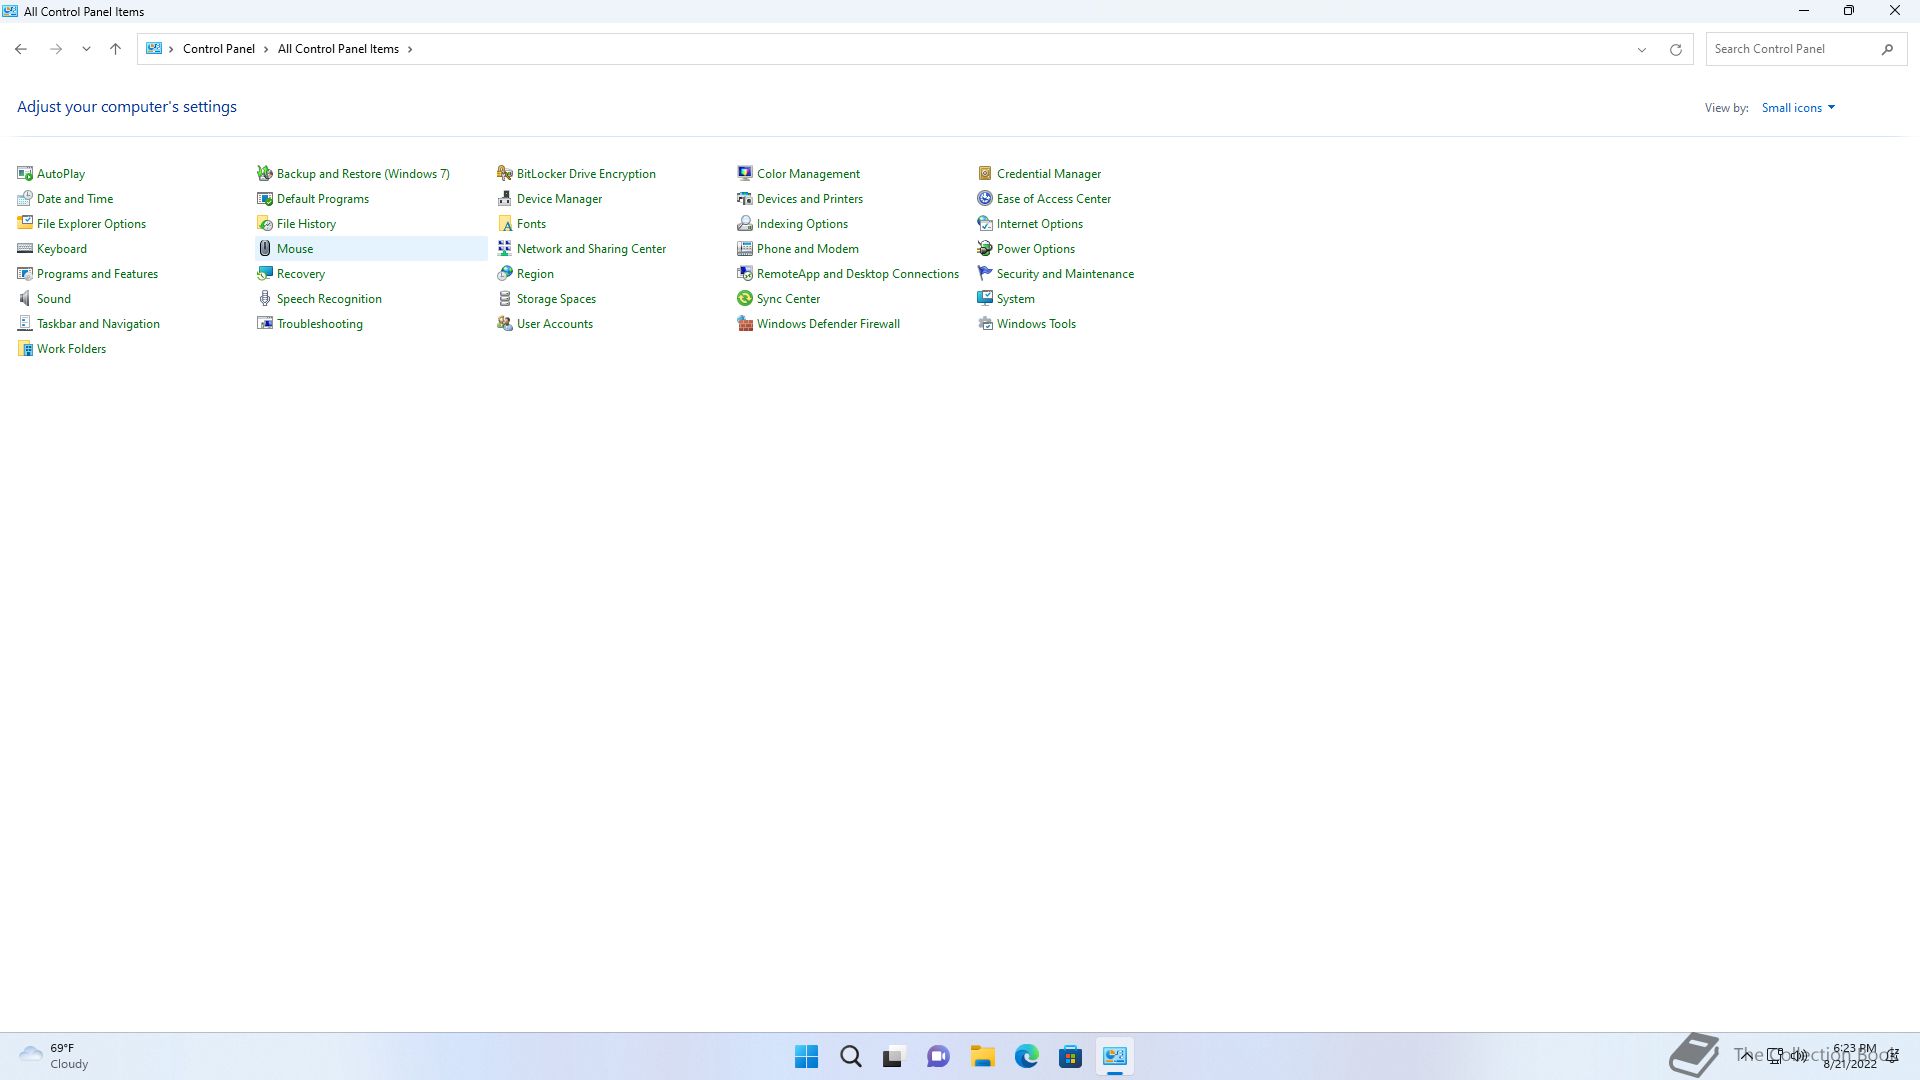Viewport: 1920px width, 1080px height.
Task: Click the Storage Spaces icon
Action: tap(505, 299)
